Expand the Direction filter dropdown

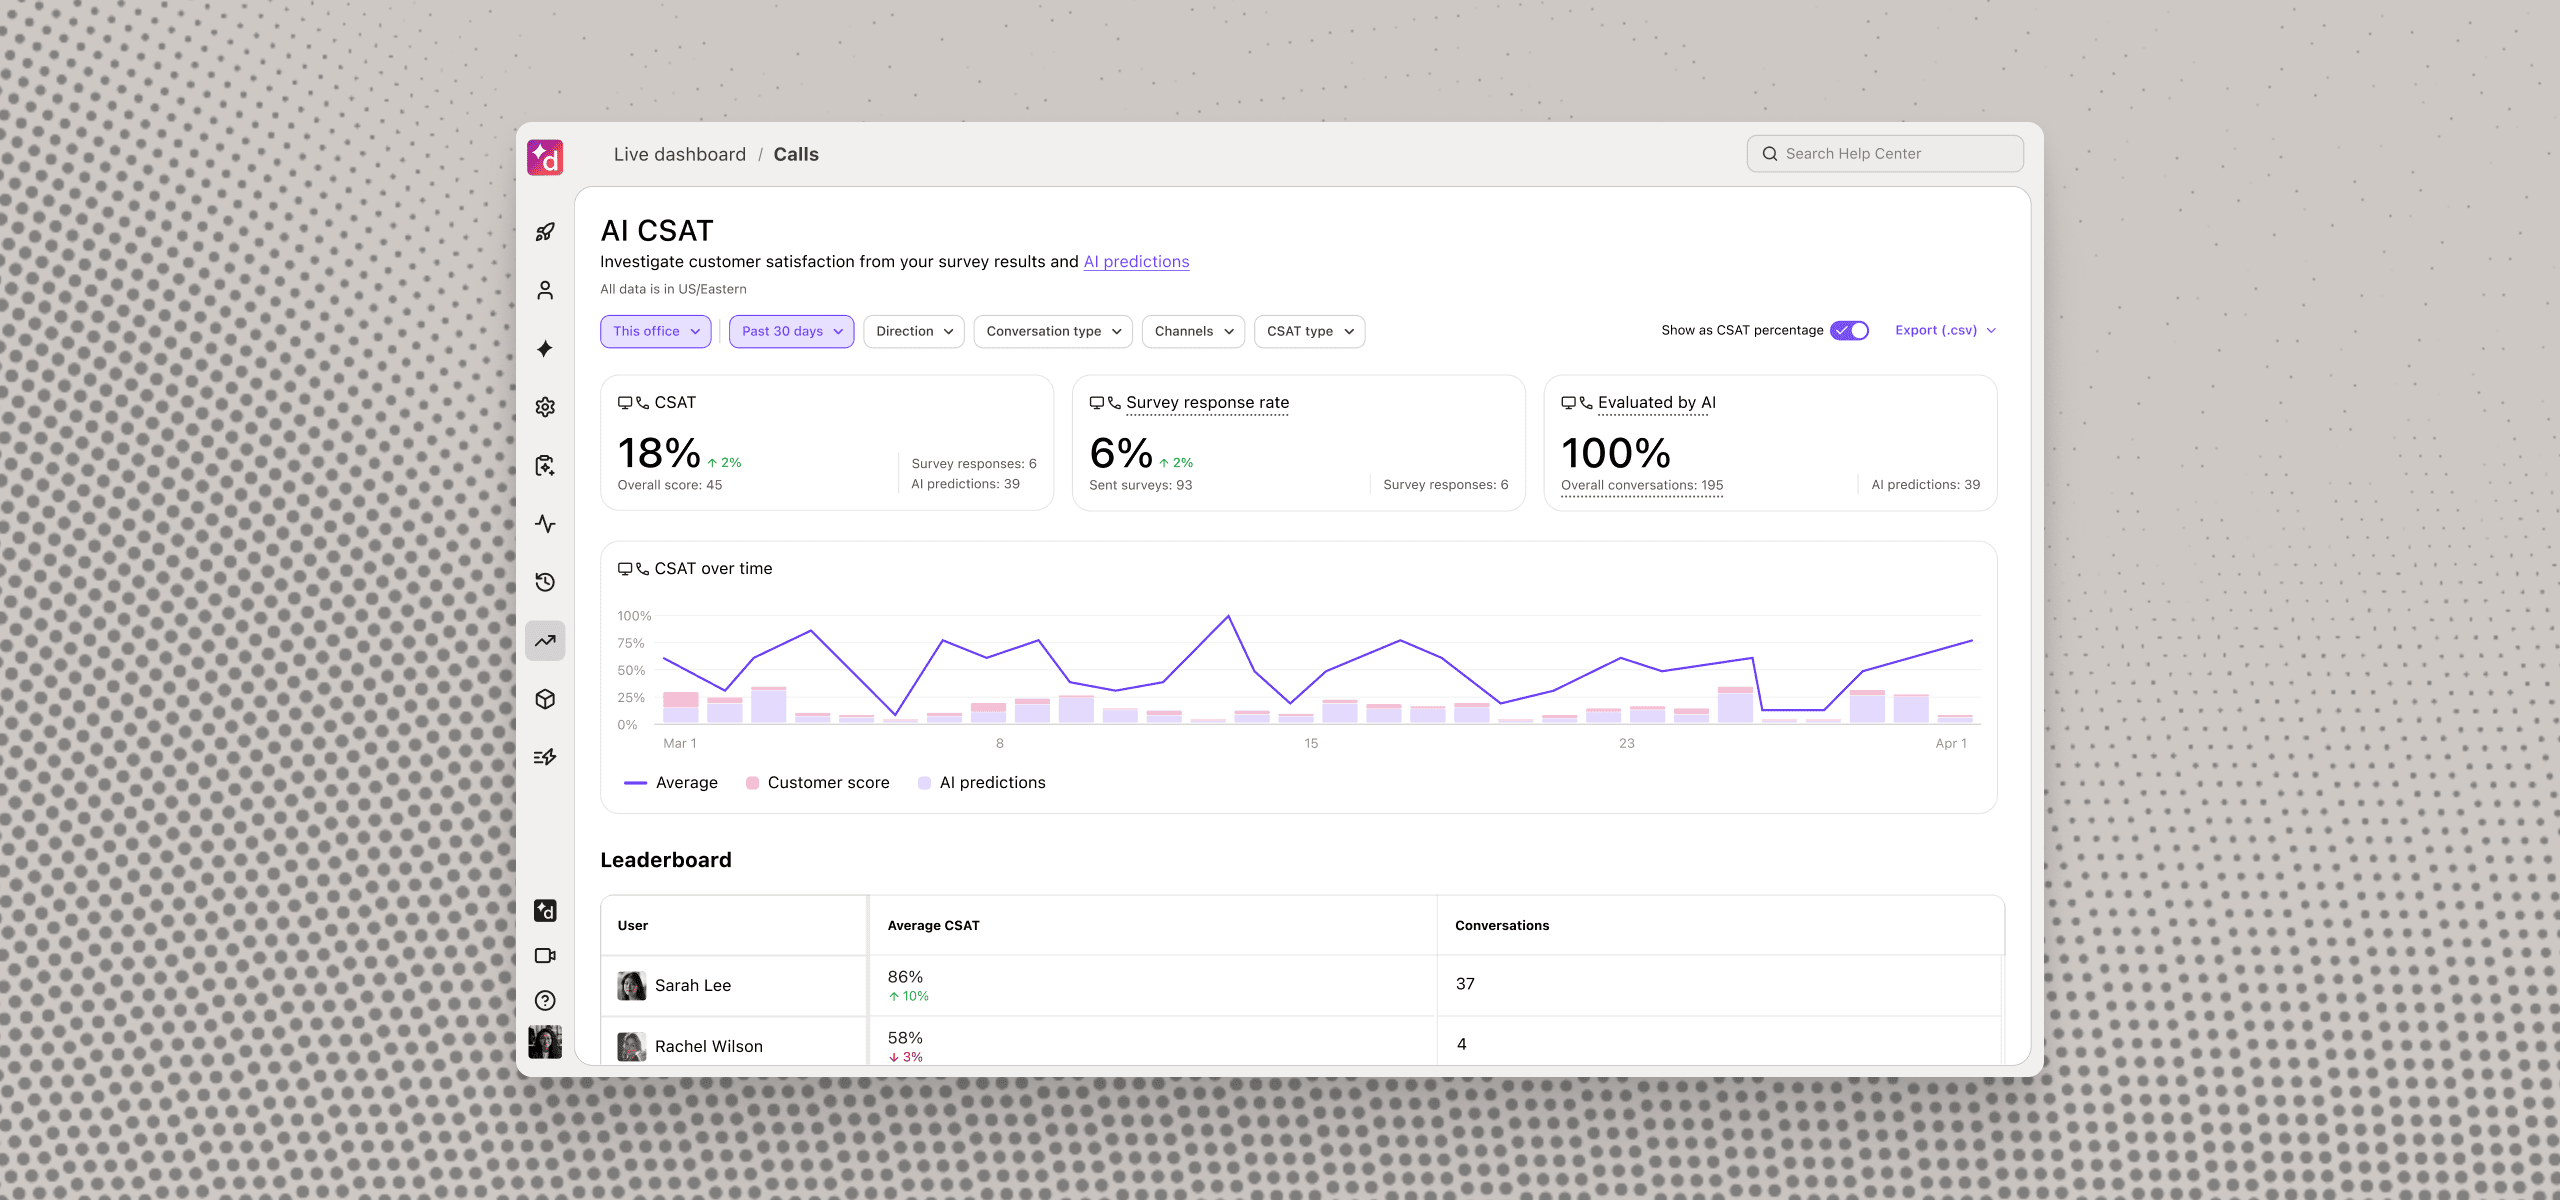914,332
